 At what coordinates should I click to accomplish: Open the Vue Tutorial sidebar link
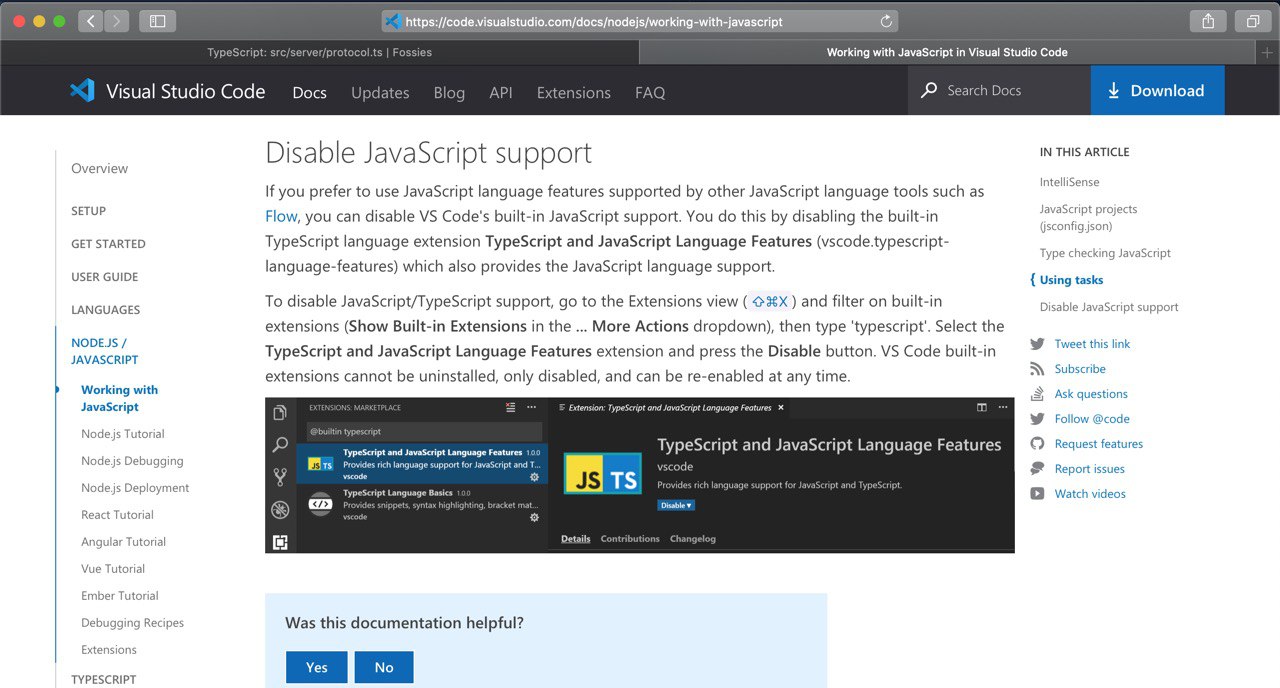(x=113, y=569)
